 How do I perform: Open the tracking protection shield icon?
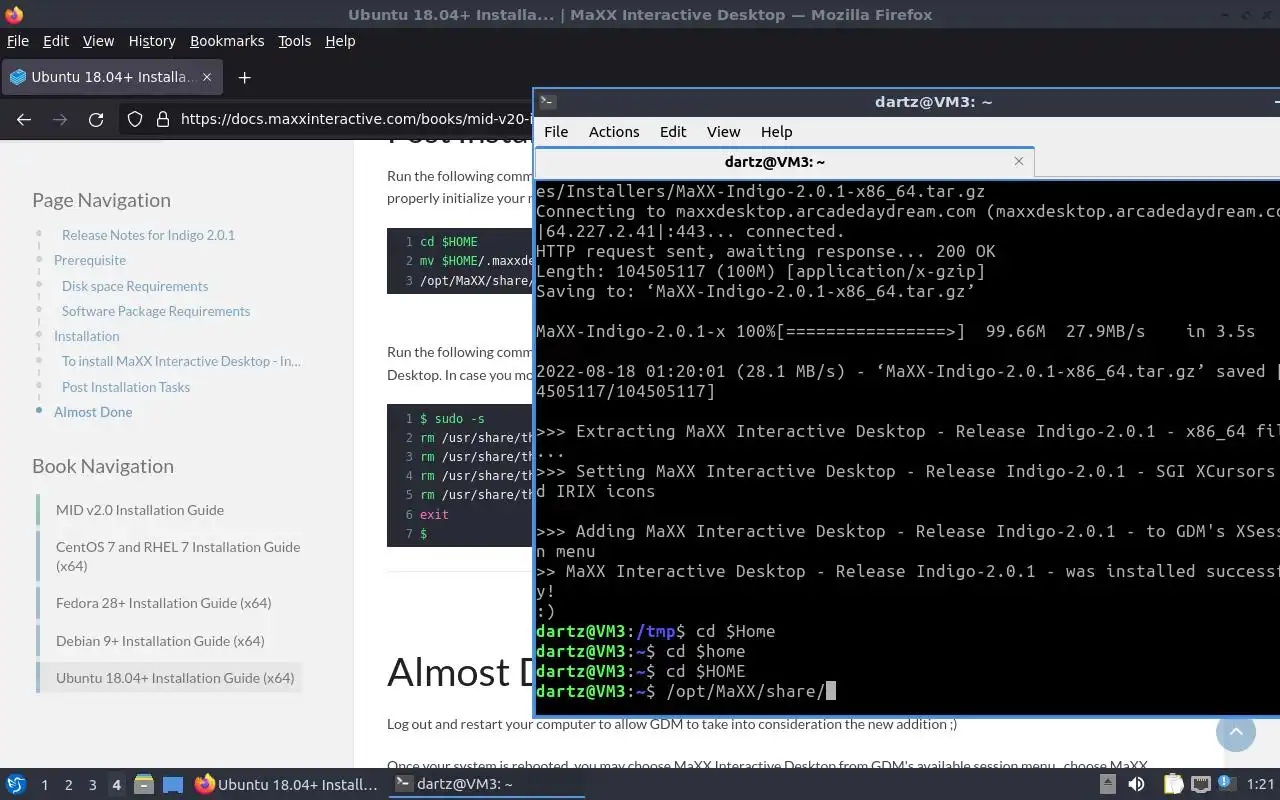point(135,119)
